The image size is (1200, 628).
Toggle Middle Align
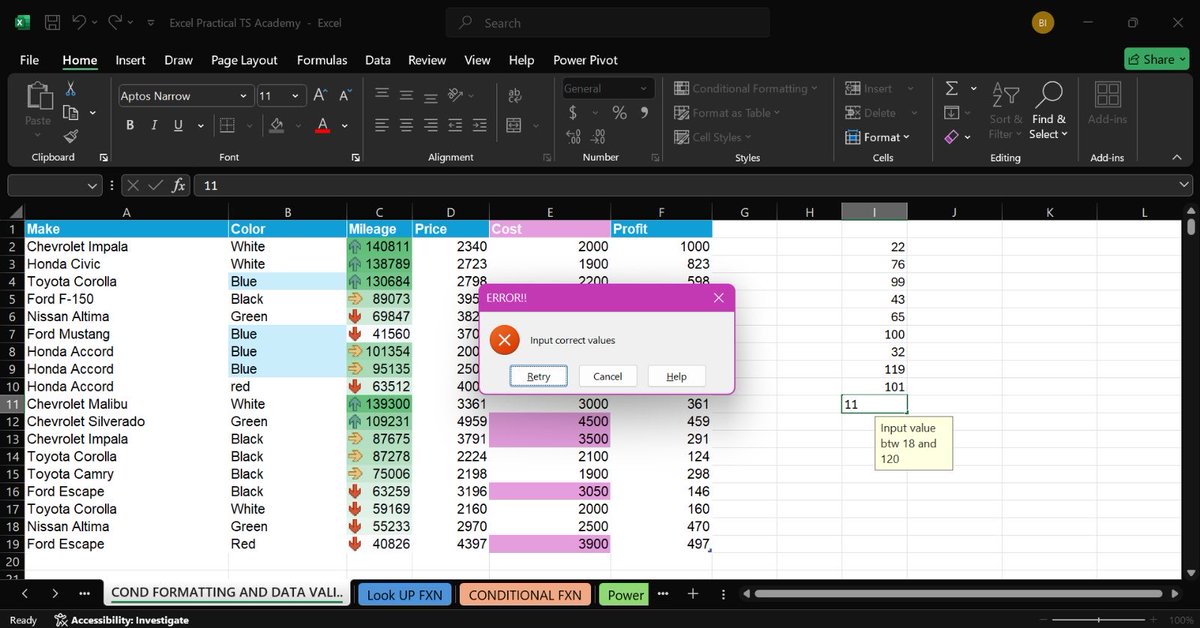click(x=406, y=94)
